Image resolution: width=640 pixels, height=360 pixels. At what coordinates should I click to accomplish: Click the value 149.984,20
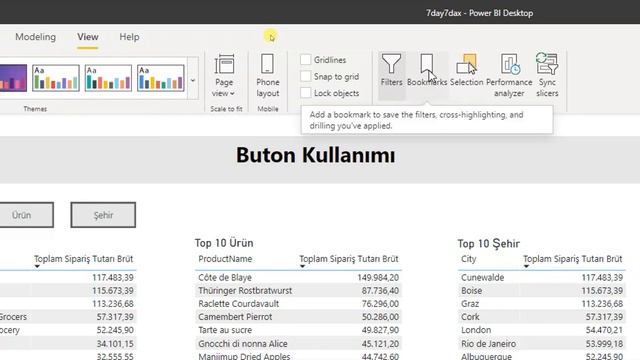click(378, 278)
